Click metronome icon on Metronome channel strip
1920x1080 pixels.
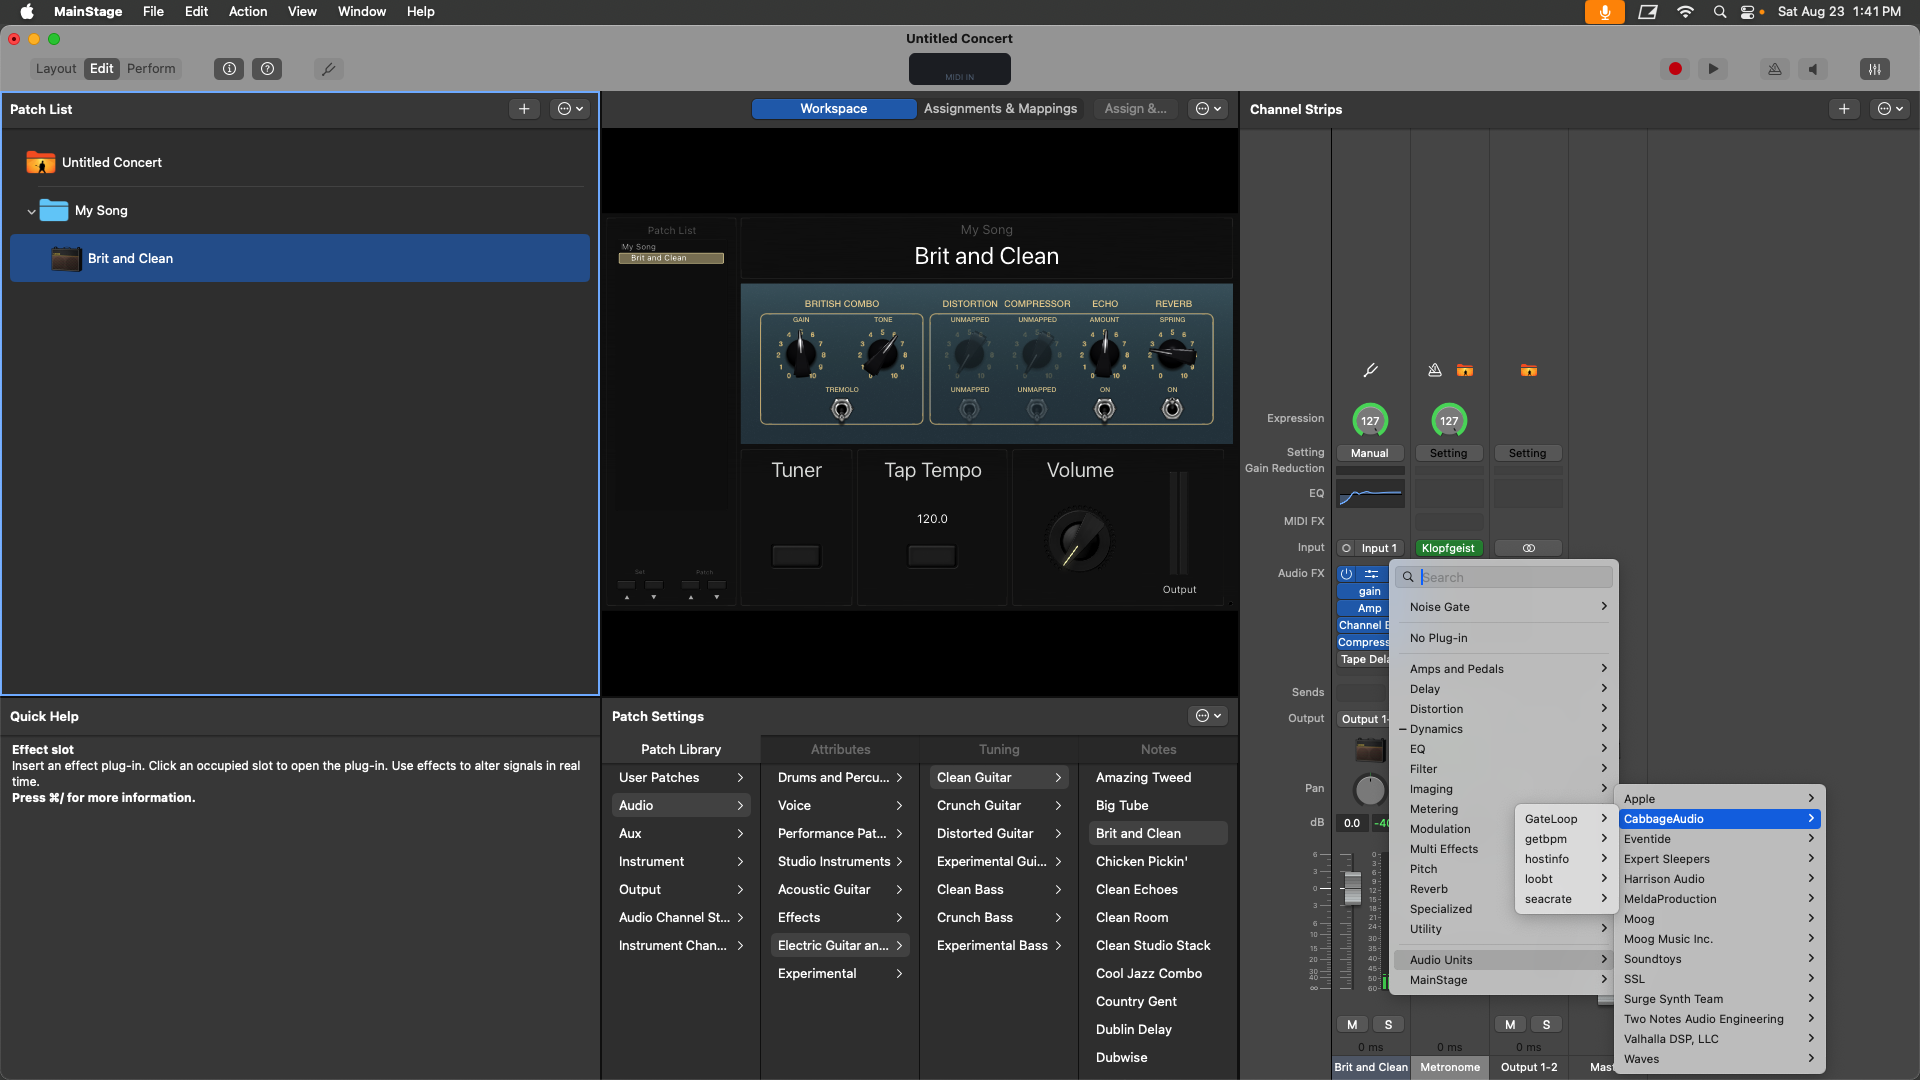pyautogui.click(x=1435, y=371)
